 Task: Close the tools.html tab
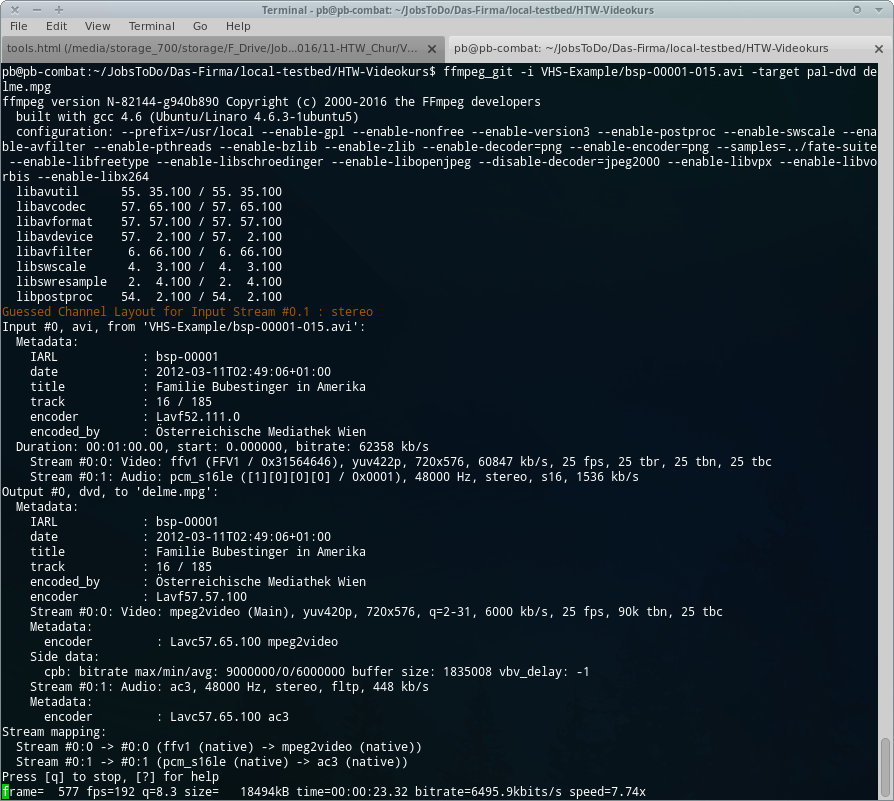coord(434,48)
